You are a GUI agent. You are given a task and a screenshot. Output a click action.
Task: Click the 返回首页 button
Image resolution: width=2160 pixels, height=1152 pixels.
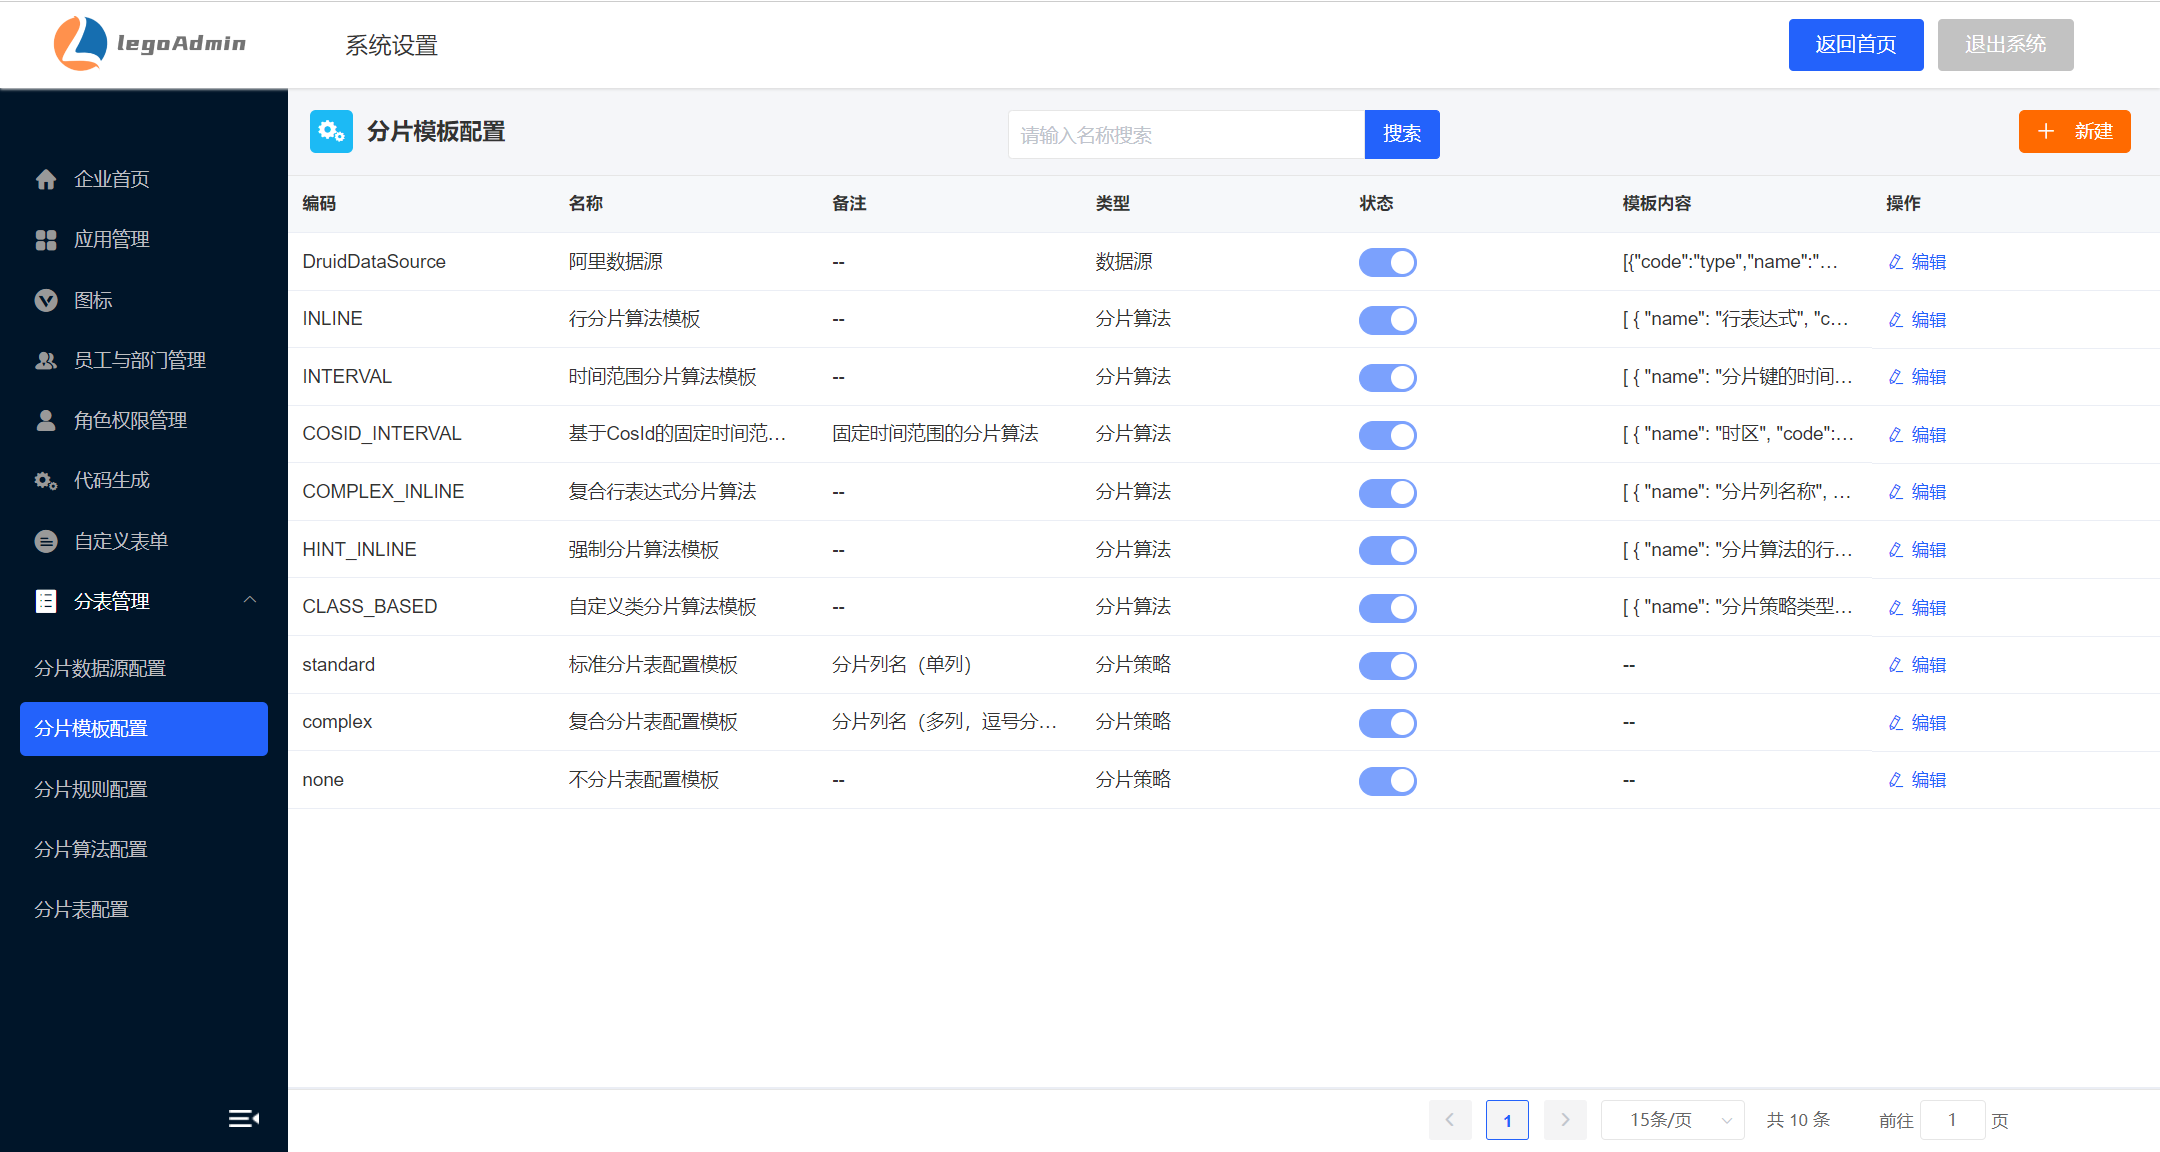click(1856, 45)
